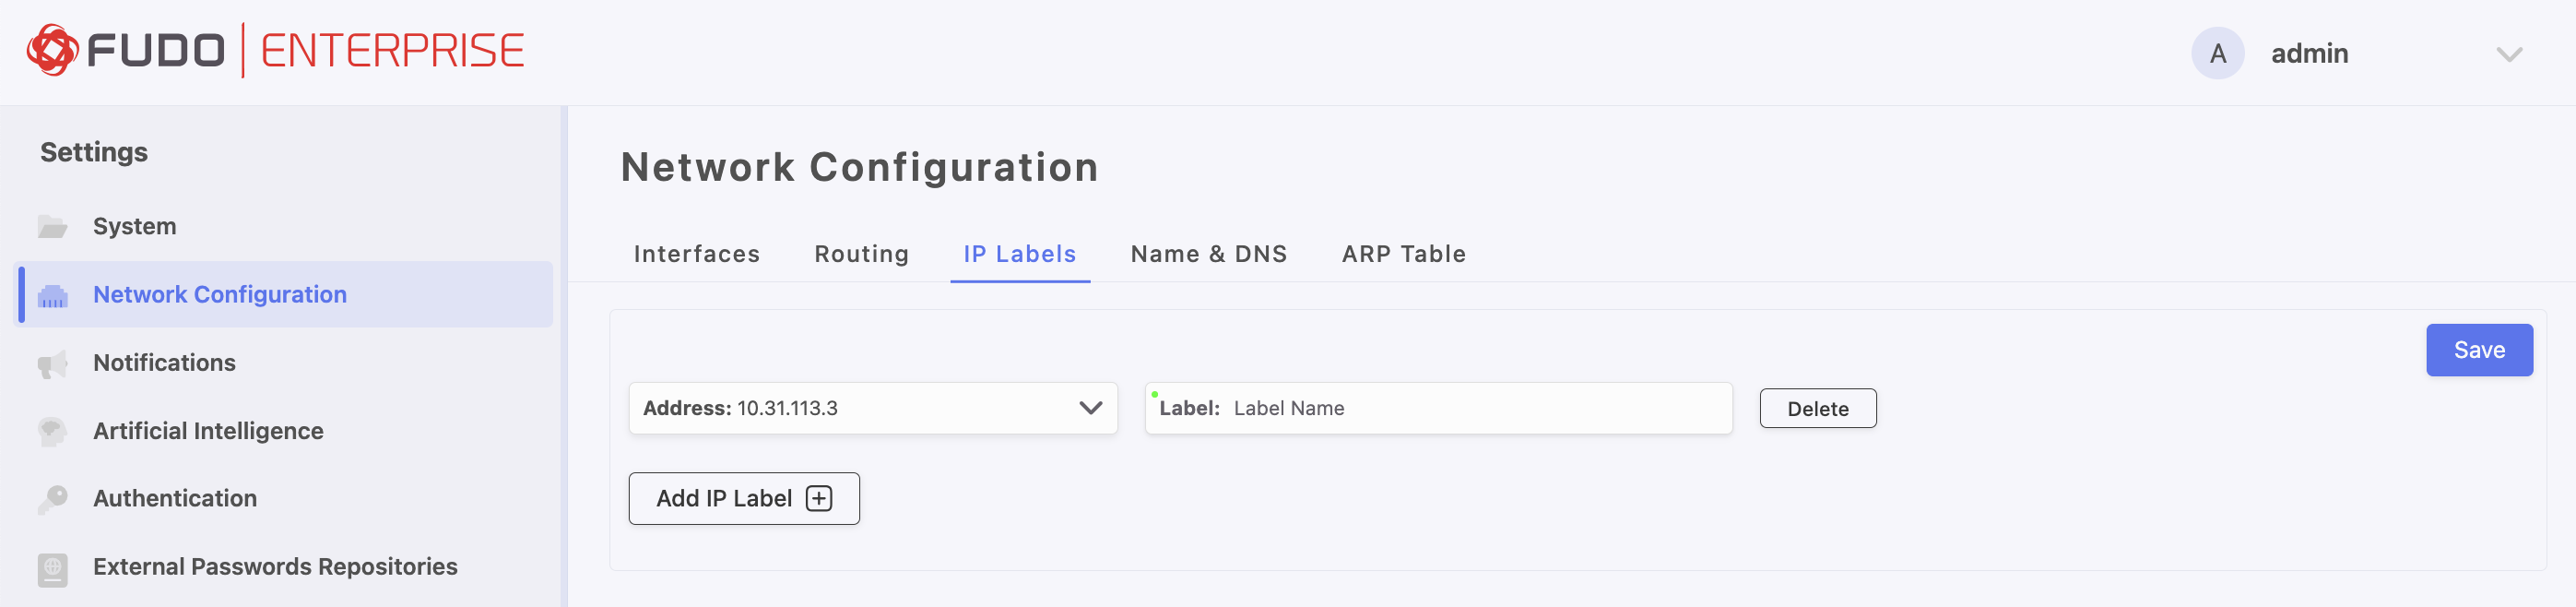The height and width of the screenshot is (607, 2576).
Task: Click the Notifications megaphone icon
Action: point(52,364)
